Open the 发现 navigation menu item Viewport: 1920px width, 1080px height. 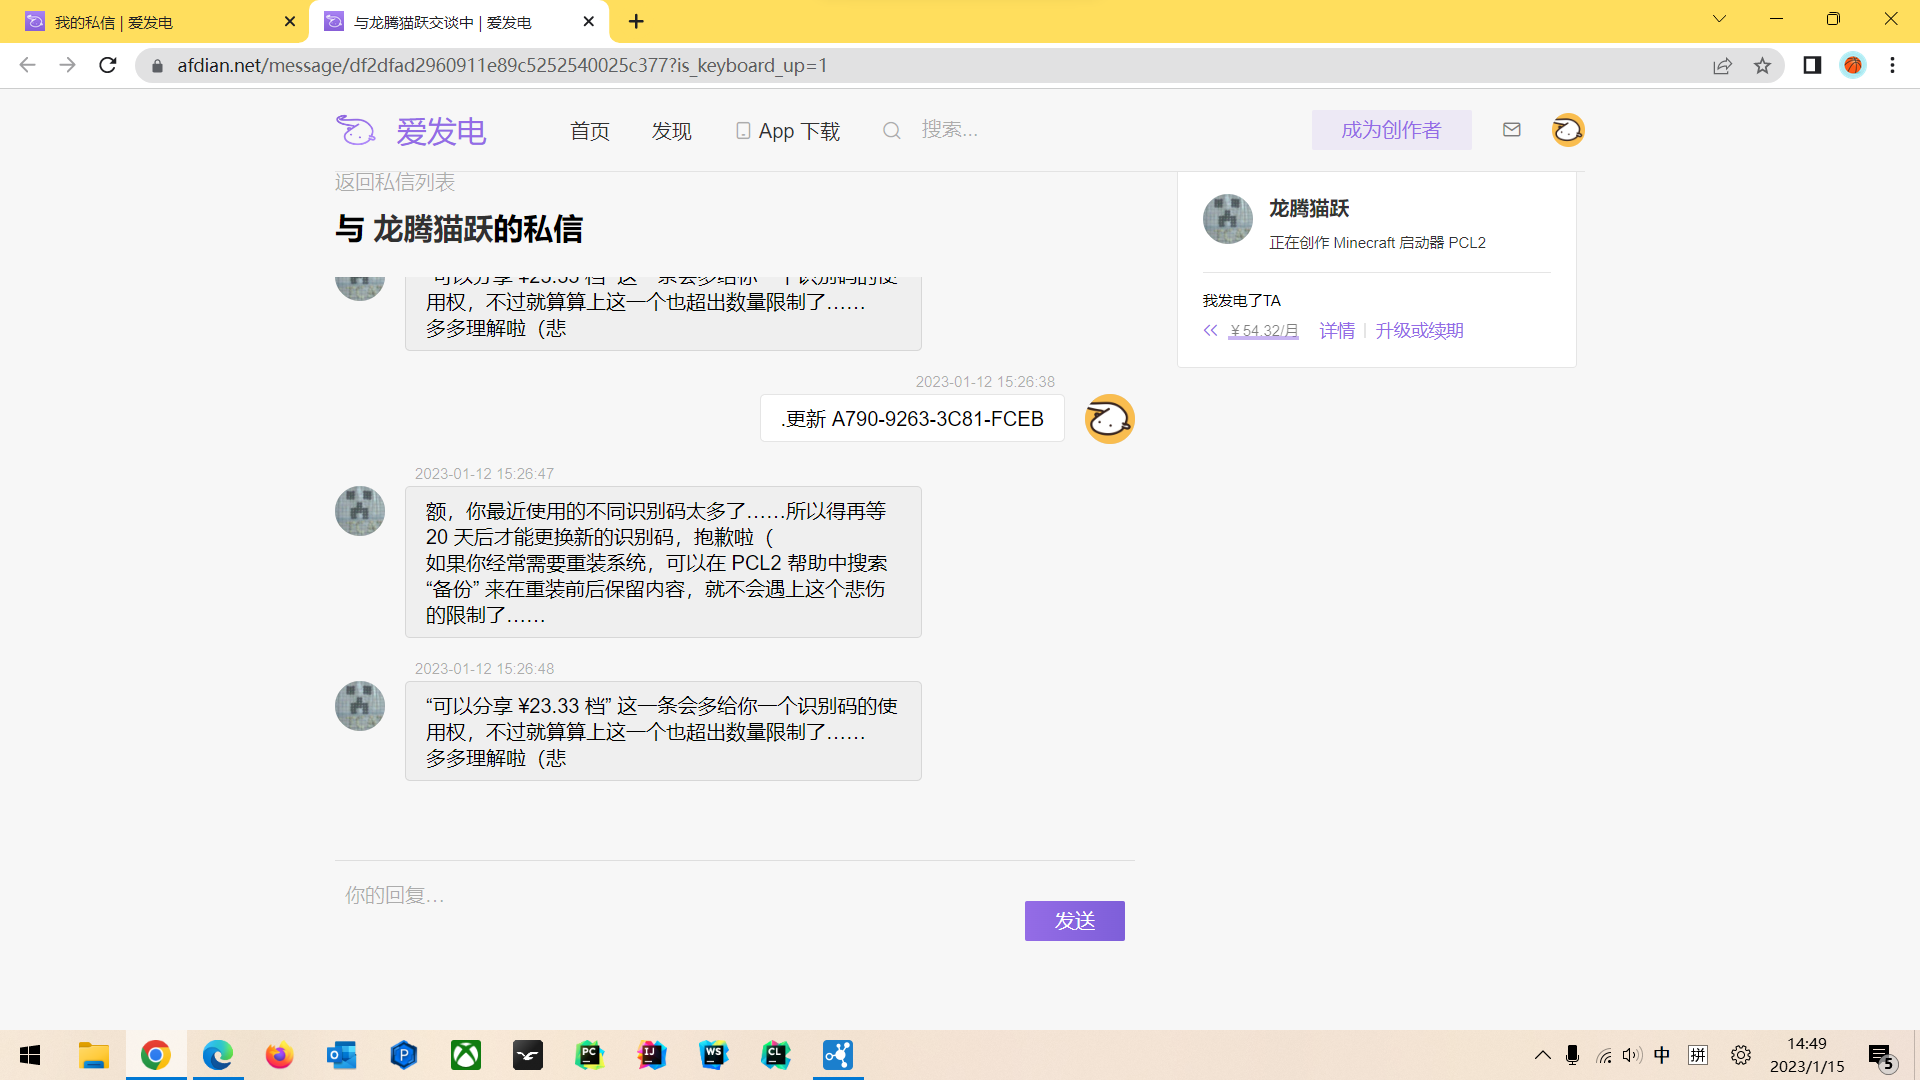click(x=671, y=131)
